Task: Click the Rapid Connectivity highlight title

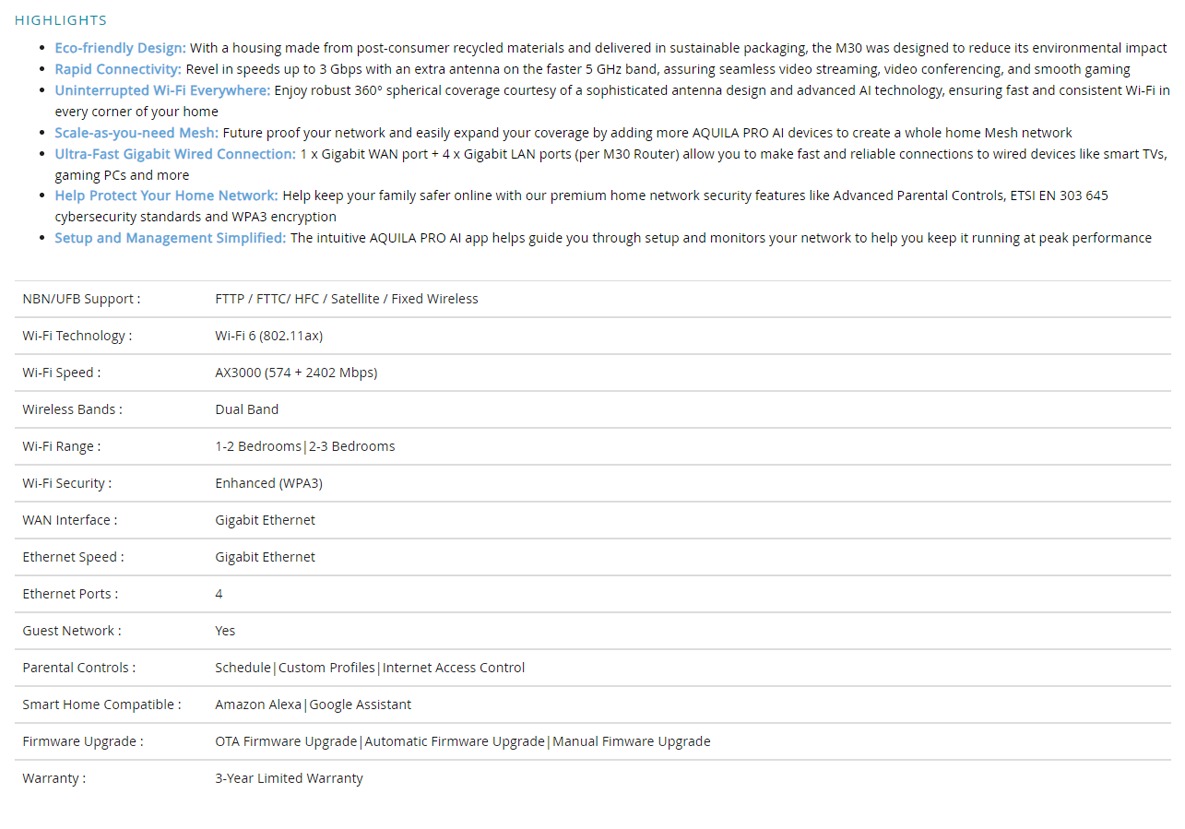Action: tap(118, 69)
